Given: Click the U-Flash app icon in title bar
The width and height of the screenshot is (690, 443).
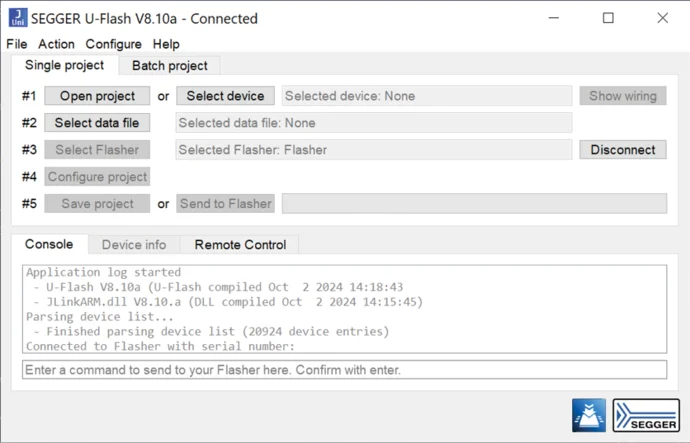Looking at the screenshot, I should click(x=18, y=18).
